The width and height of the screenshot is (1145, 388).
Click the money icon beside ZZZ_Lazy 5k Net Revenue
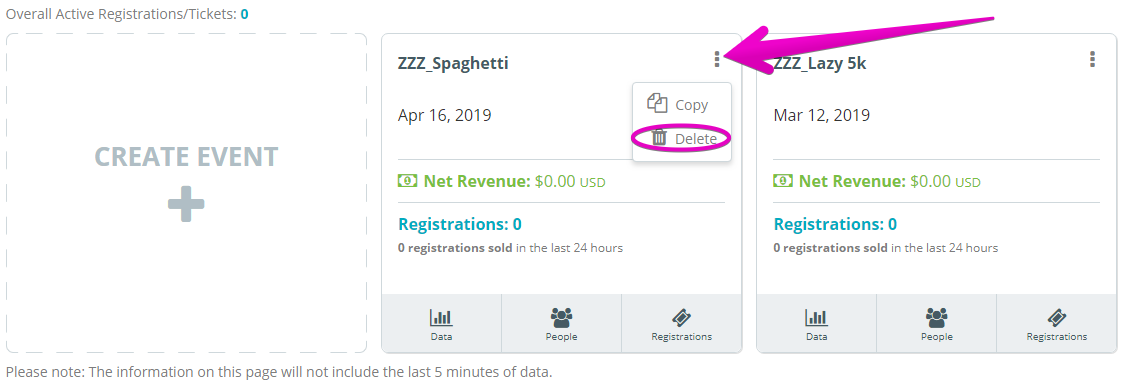click(x=783, y=180)
